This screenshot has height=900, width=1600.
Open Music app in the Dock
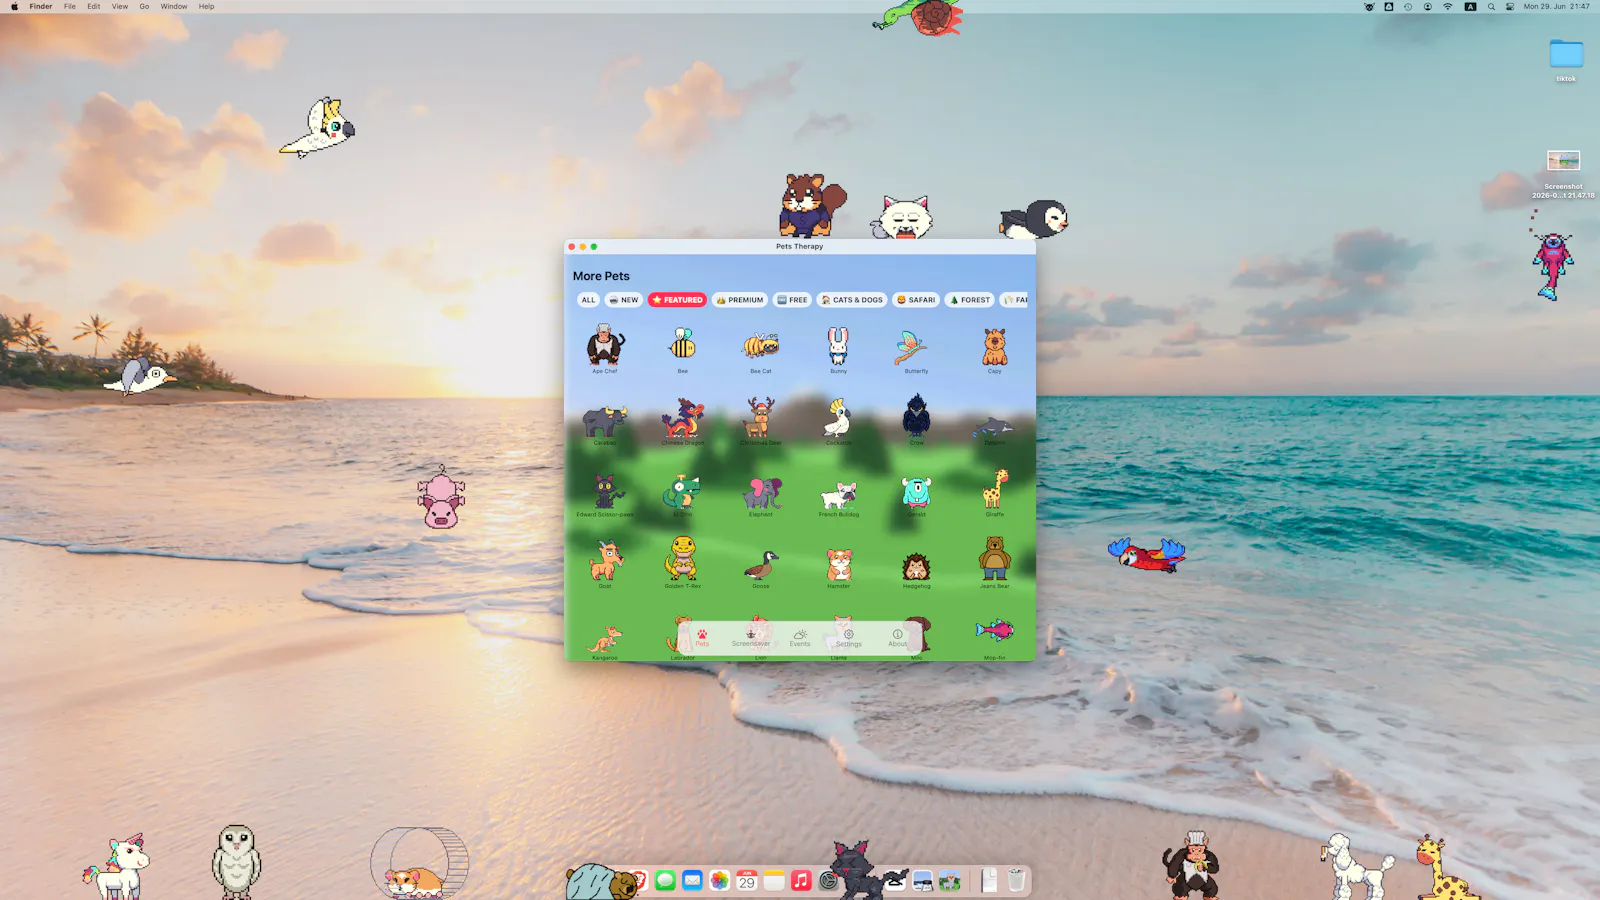801,881
